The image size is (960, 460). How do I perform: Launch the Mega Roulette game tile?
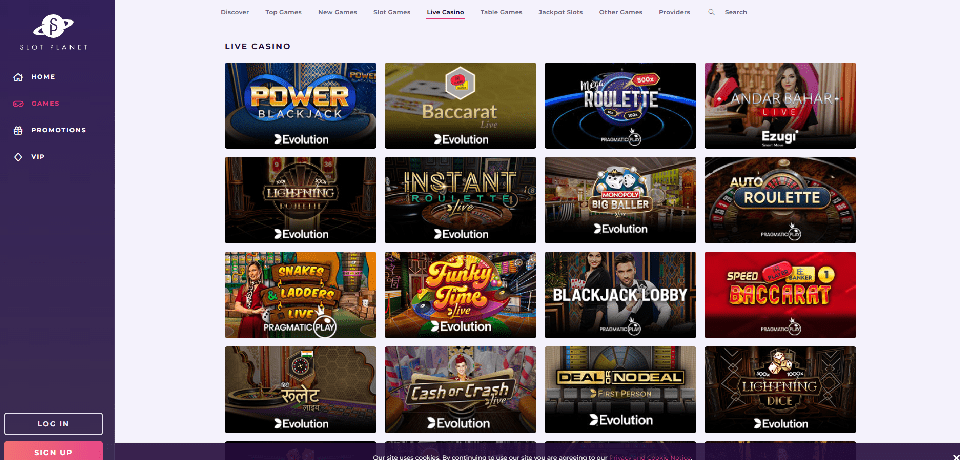pos(620,105)
